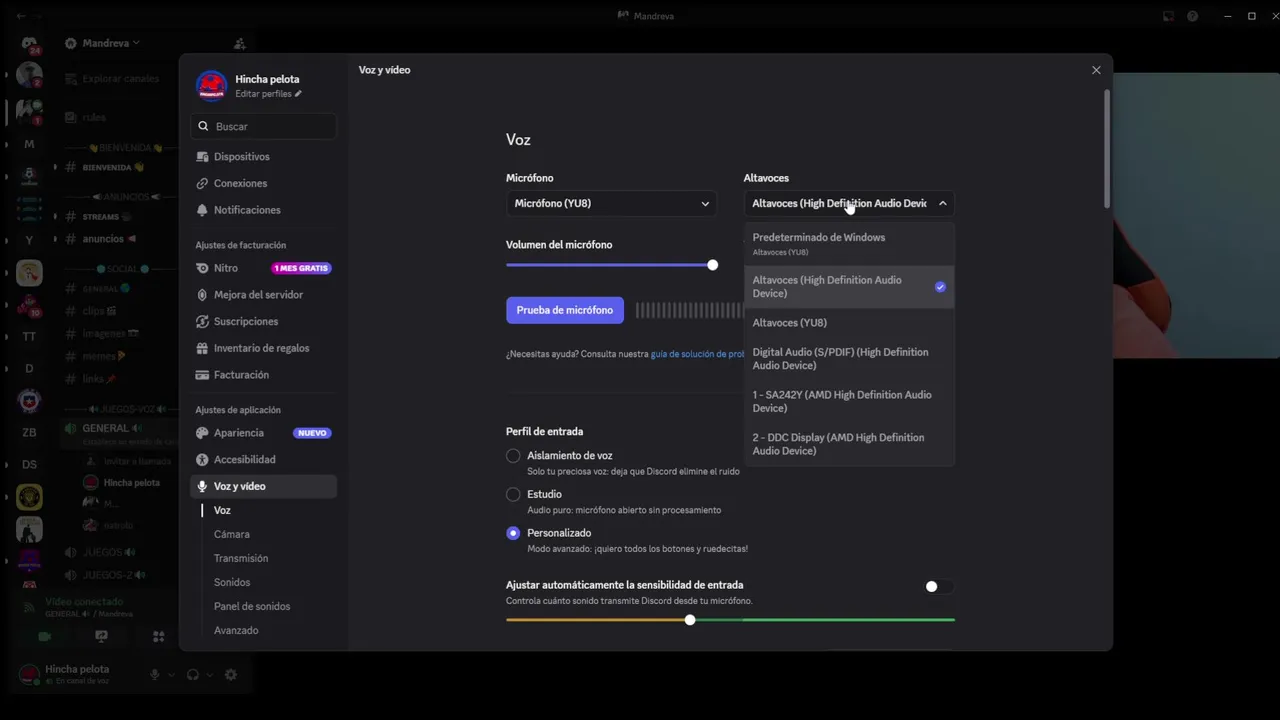Click the invite members icon beside Mandreva
The image size is (1280, 720).
point(239,43)
